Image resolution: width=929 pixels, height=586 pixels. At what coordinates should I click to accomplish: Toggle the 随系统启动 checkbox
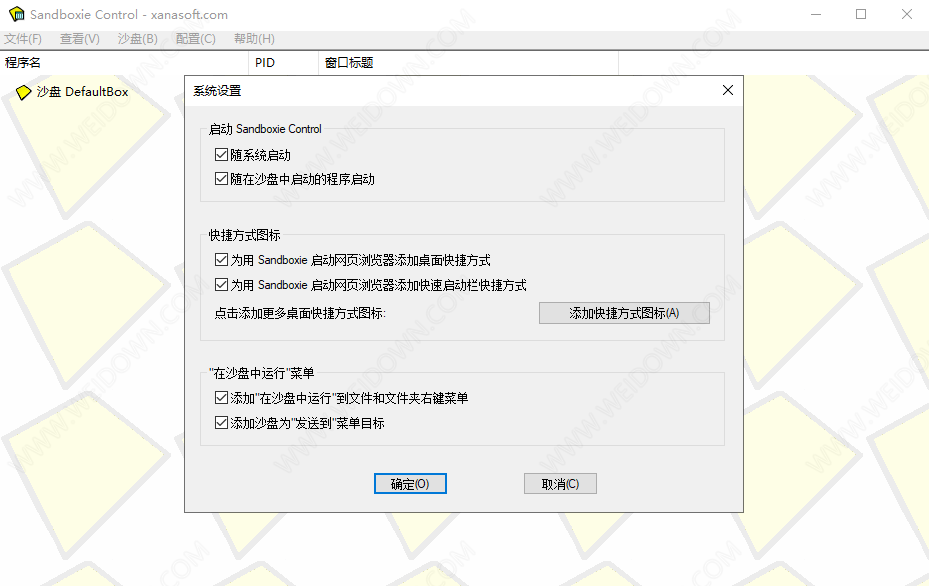[x=221, y=155]
